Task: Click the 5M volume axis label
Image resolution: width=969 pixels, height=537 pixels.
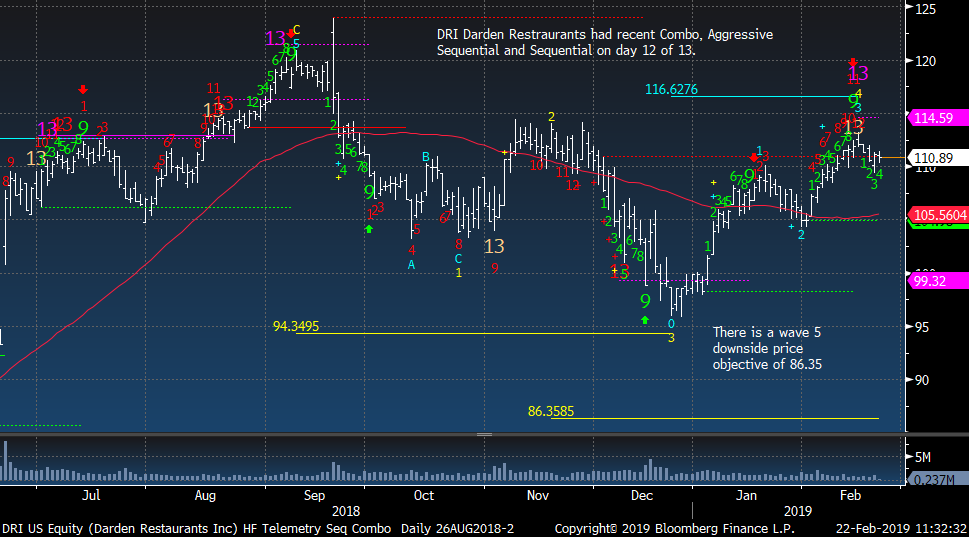Action: tap(923, 457)
